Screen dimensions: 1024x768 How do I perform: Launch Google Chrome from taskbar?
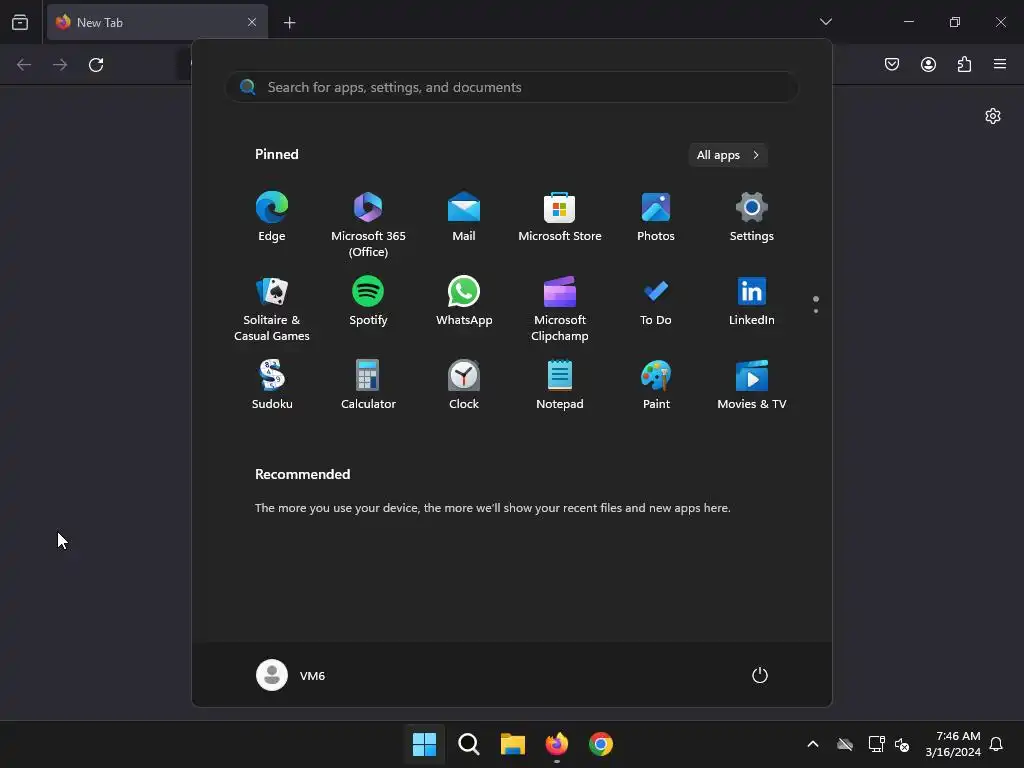601,744
